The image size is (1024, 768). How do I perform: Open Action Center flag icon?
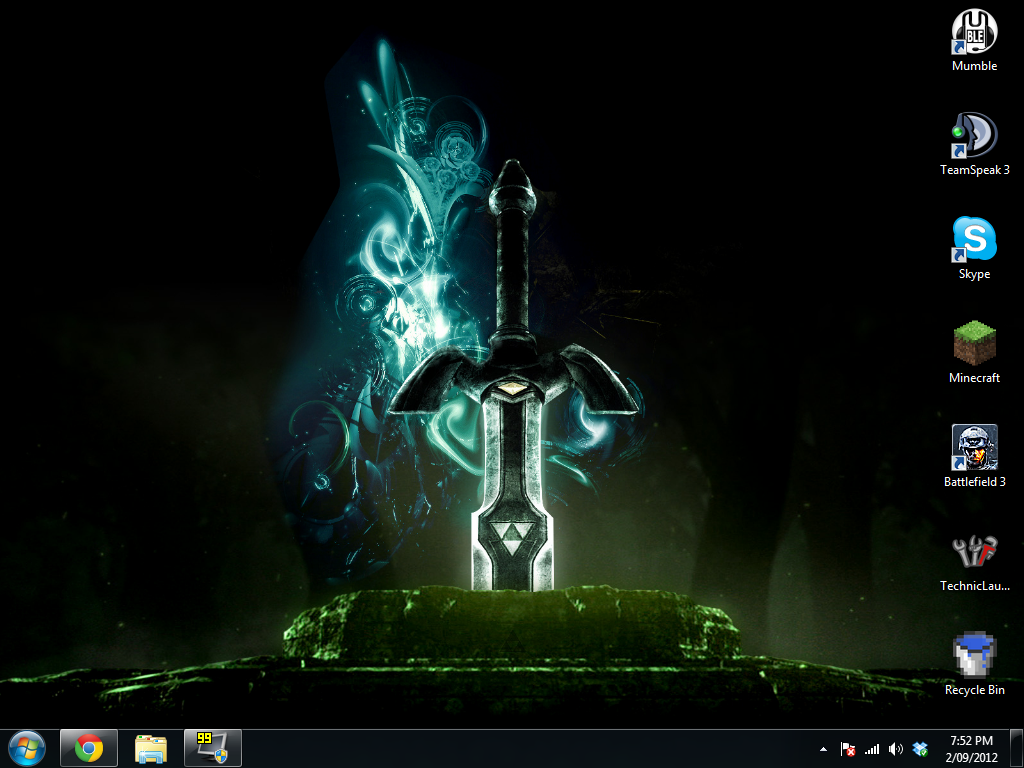(x=848, y=749)
